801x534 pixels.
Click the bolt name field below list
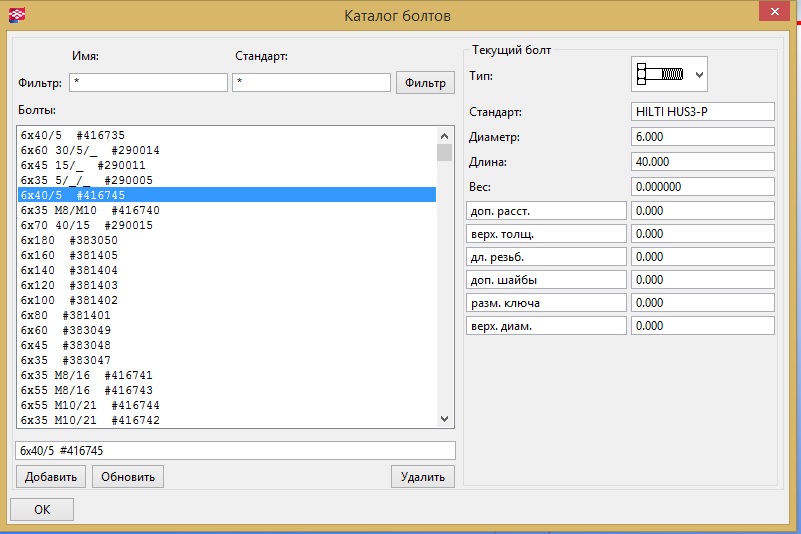tap(235, 451)
